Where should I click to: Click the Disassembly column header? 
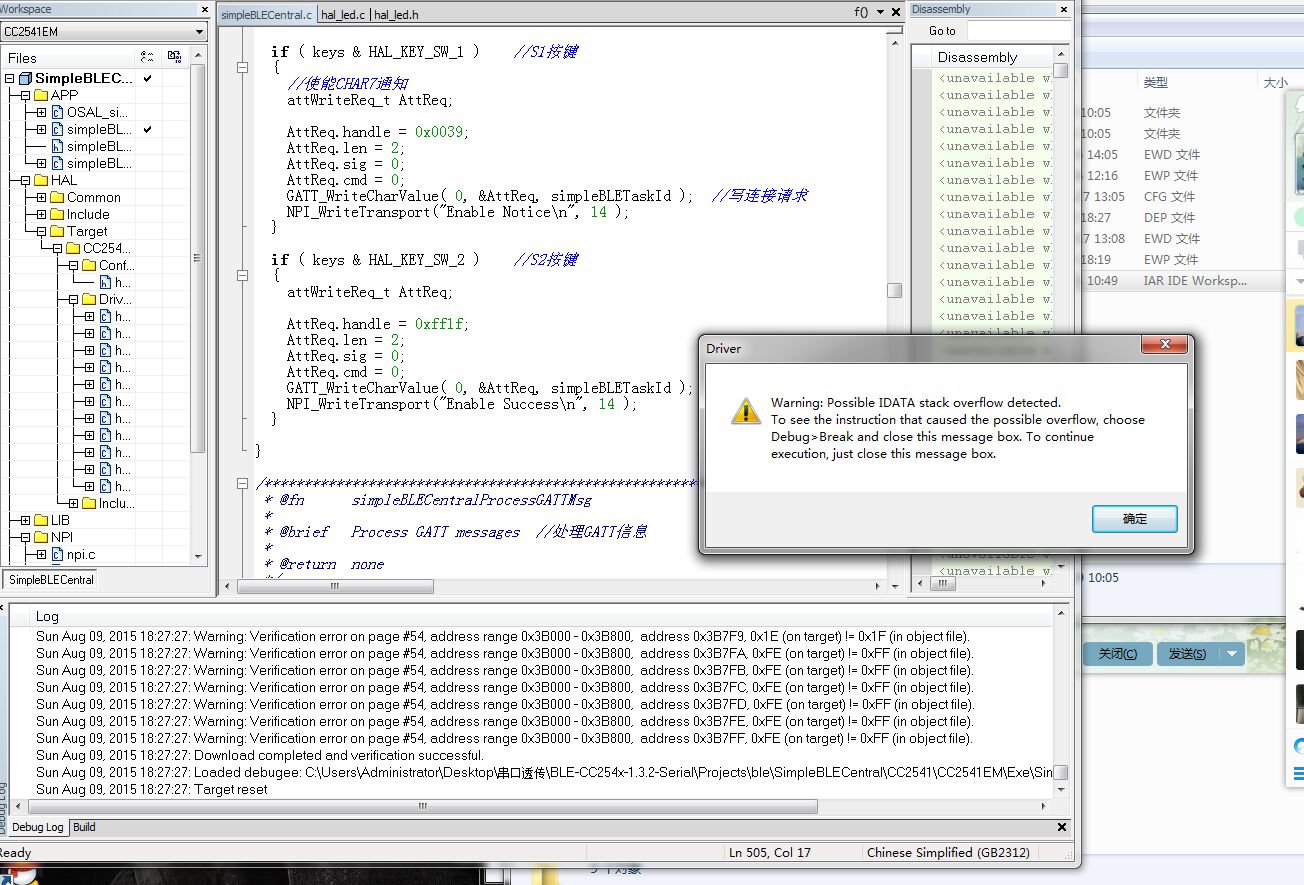point(992,57)
